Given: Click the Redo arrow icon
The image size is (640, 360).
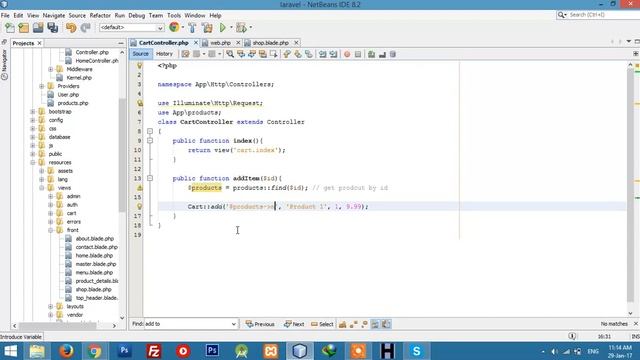Looking at the screenshot, I should (x=85, y=28).
